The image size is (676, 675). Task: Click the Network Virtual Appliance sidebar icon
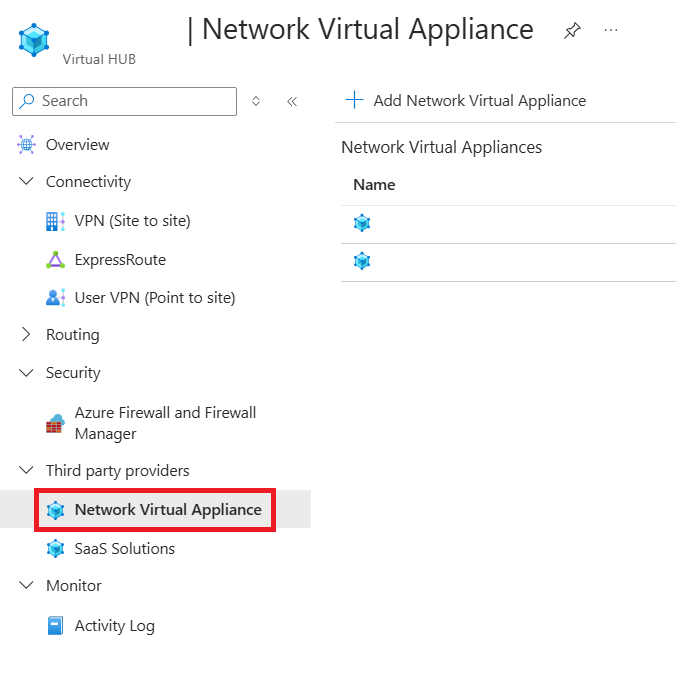(55, 510)
